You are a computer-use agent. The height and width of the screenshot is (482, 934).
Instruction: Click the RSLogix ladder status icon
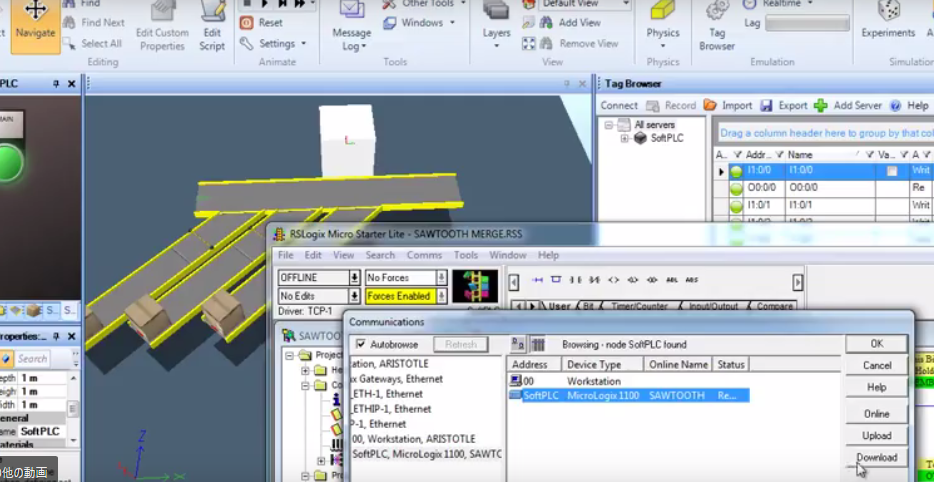(x=475, y=287)
